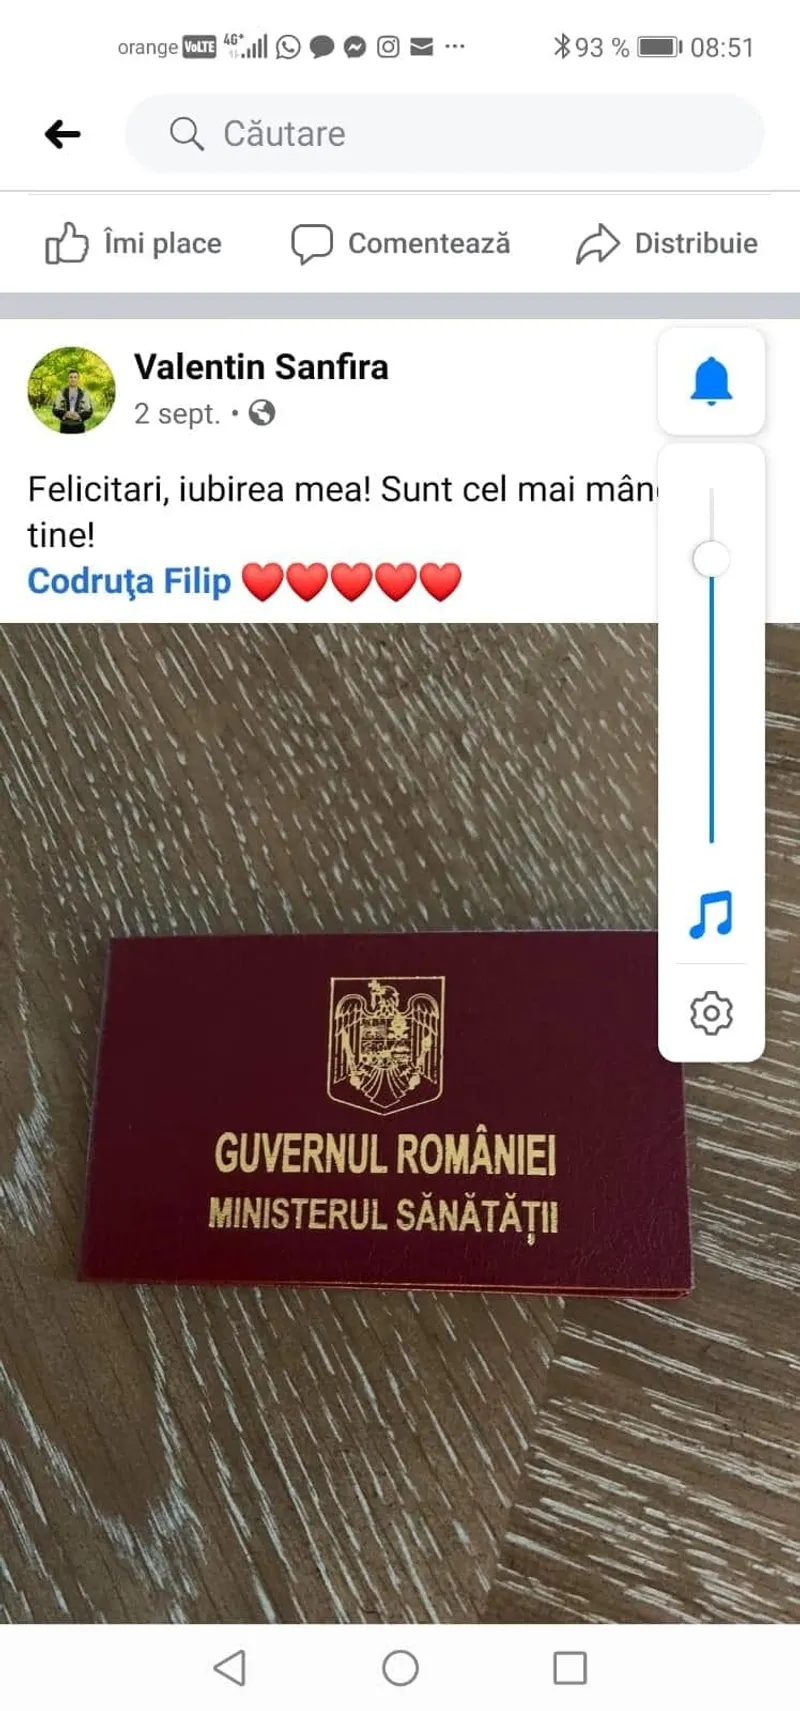Like the post with Îmi place
The image size is (800, 1711).
pyautogui.click(x=133, y=243)
